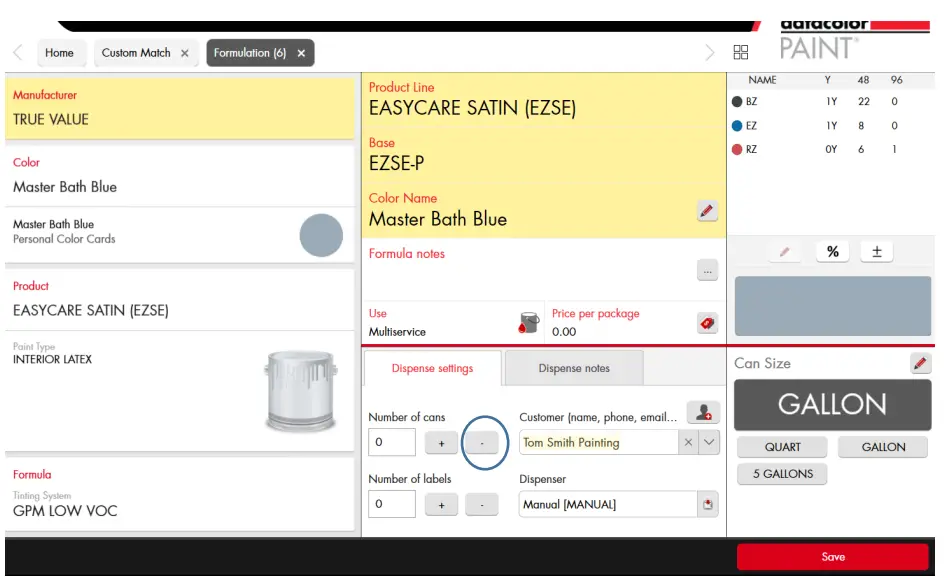Click the Number of cans field
This screenshot has height=588, width=950.
tap(392, 442)
